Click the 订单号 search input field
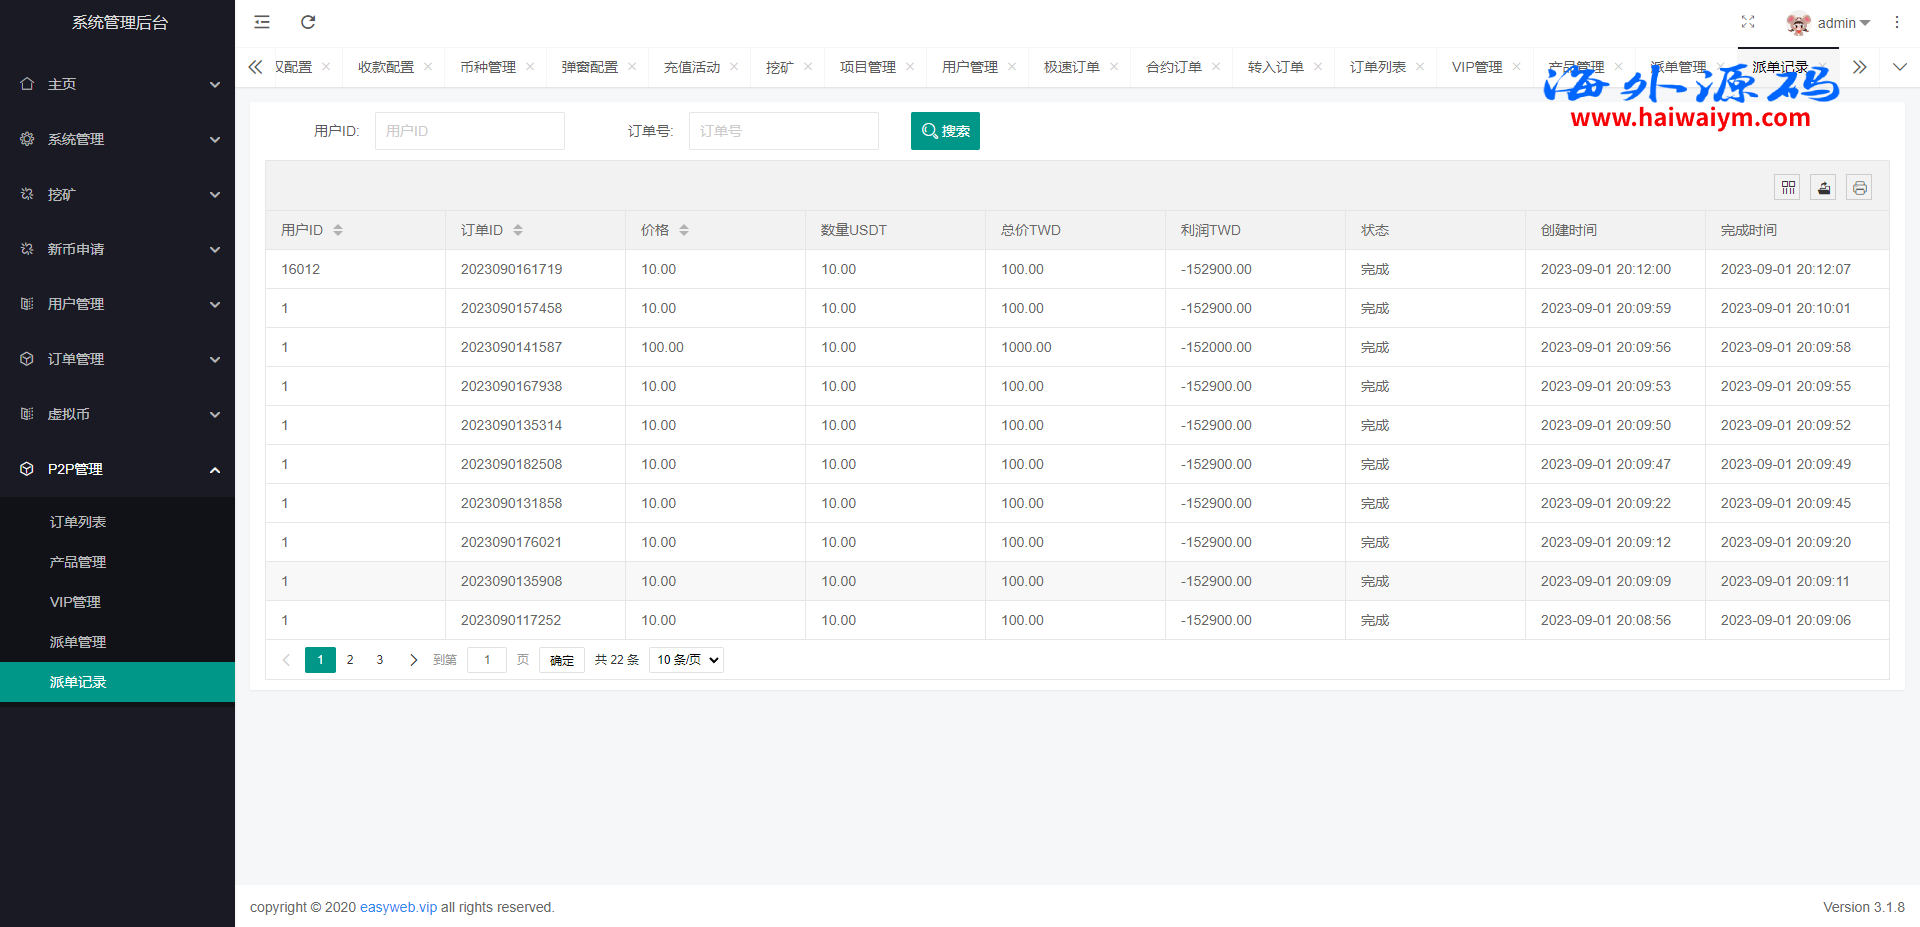This screenshot has width=1920, height=927. click(783, 131)
